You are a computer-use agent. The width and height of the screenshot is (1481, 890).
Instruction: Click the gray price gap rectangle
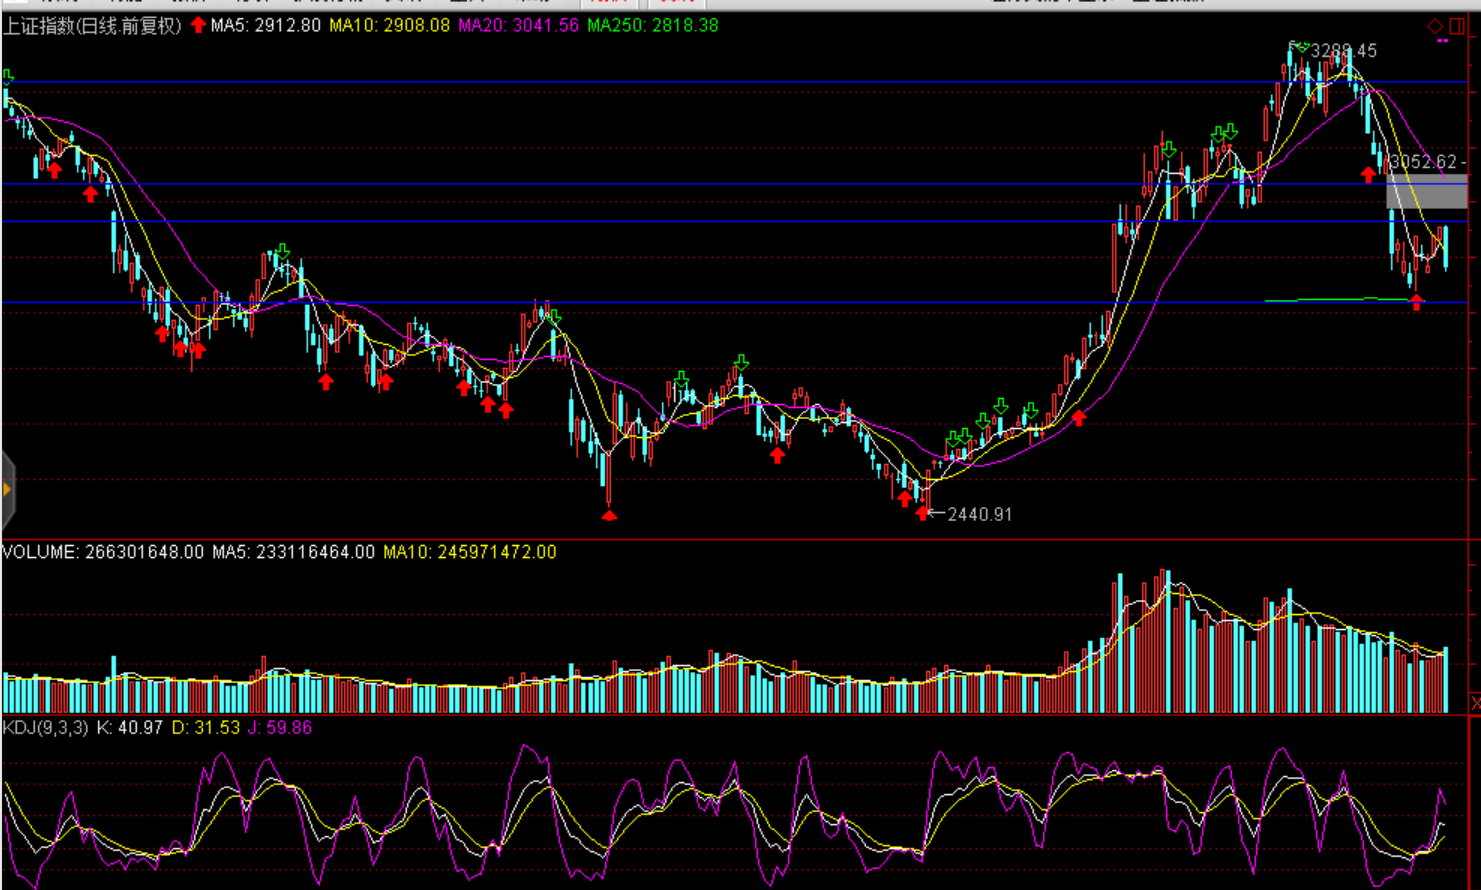pos(1426,192)
